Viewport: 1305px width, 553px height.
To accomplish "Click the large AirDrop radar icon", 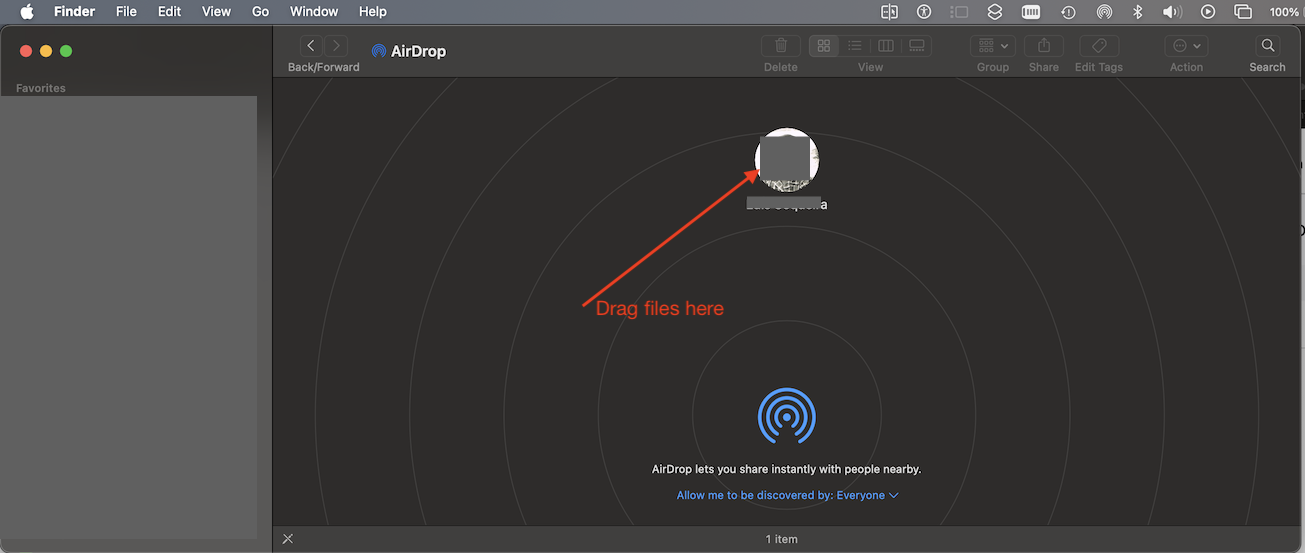I will 787,416.
